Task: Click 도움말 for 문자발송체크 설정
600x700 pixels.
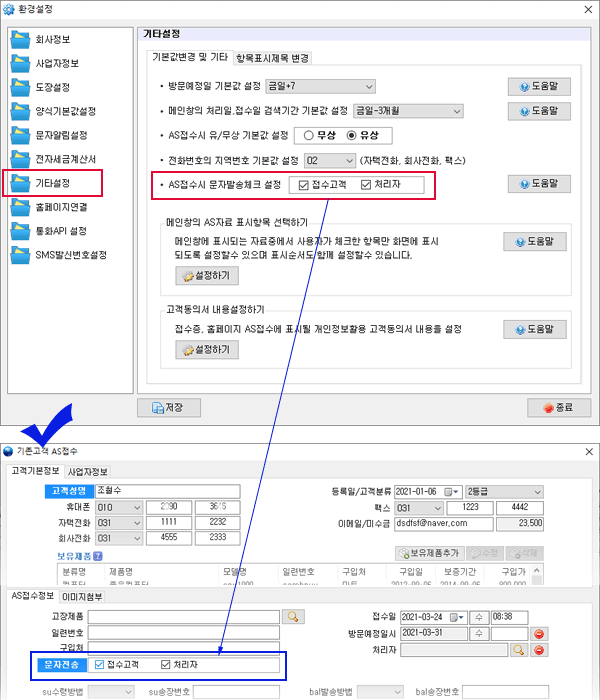Action: pyautogui.click(x=539, y=183)
